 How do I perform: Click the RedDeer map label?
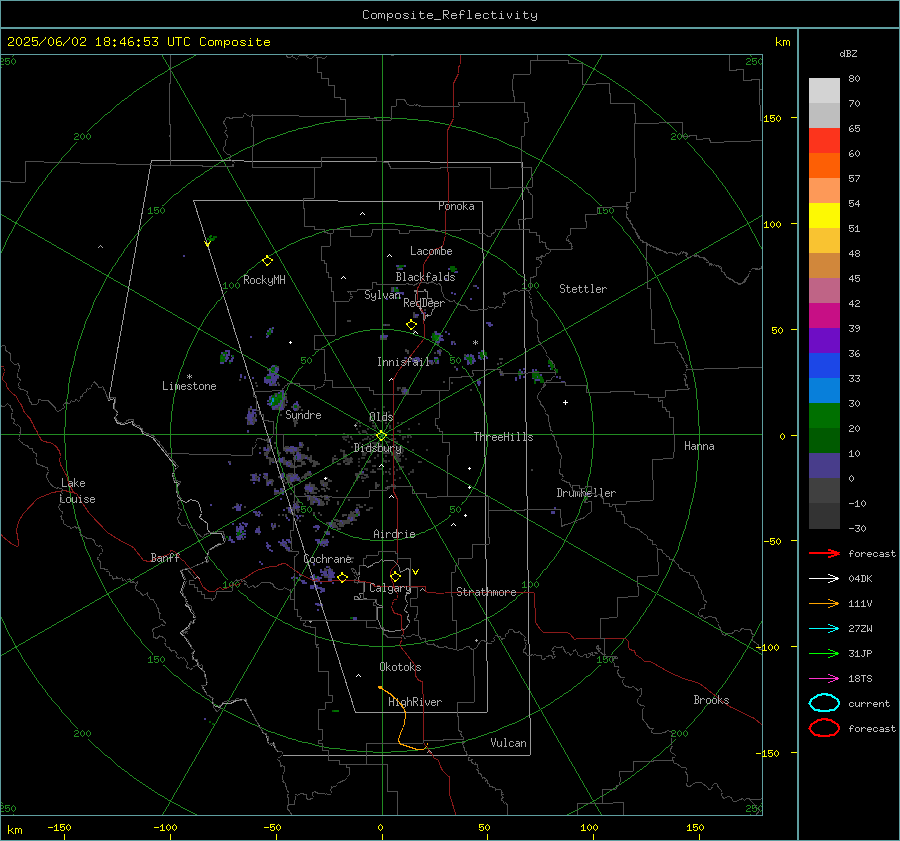(x=424, y=303)
